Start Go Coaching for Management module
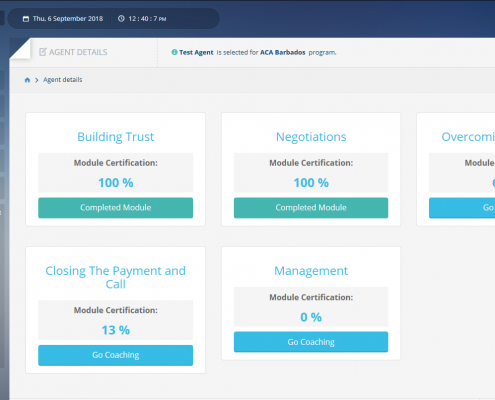 tap(311, 342)
